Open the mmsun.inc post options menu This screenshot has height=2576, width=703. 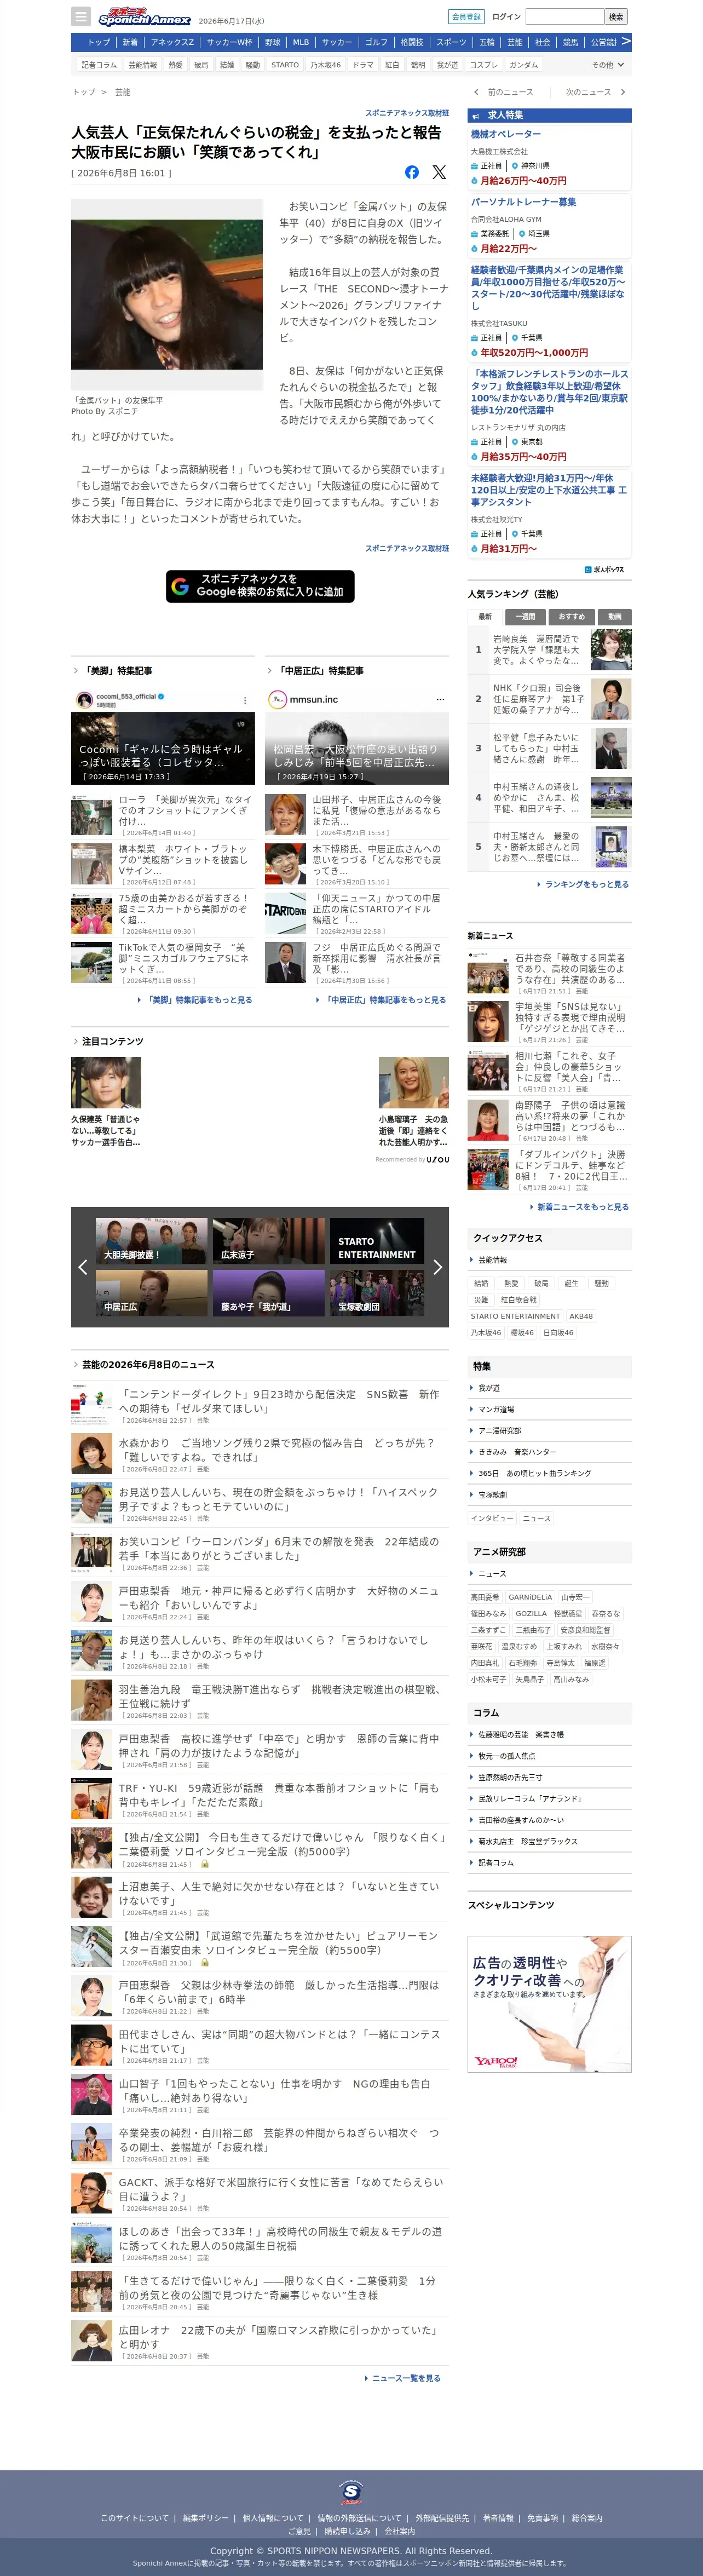pyautogui.click(x=440, y=699)
